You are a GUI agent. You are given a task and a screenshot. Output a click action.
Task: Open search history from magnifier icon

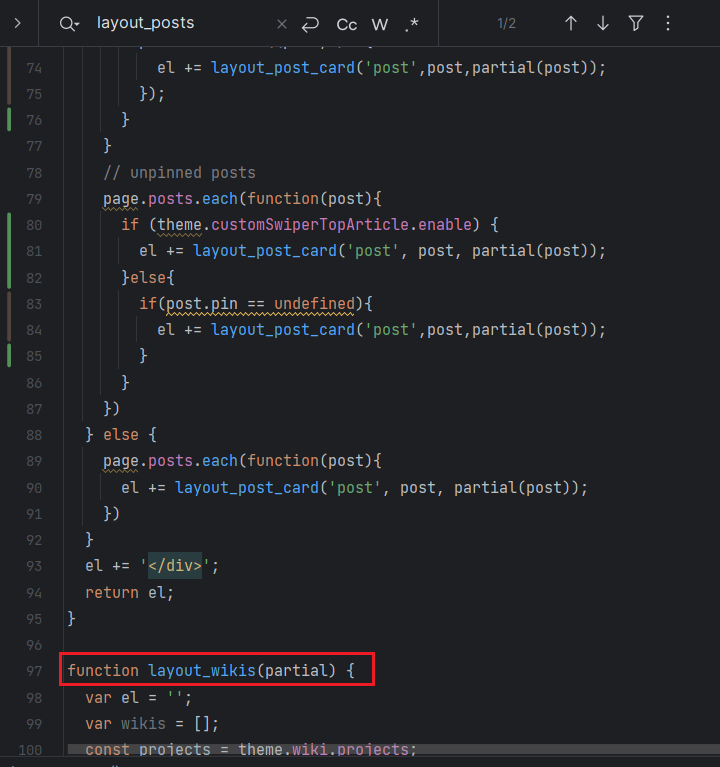(x=68, y=23)
